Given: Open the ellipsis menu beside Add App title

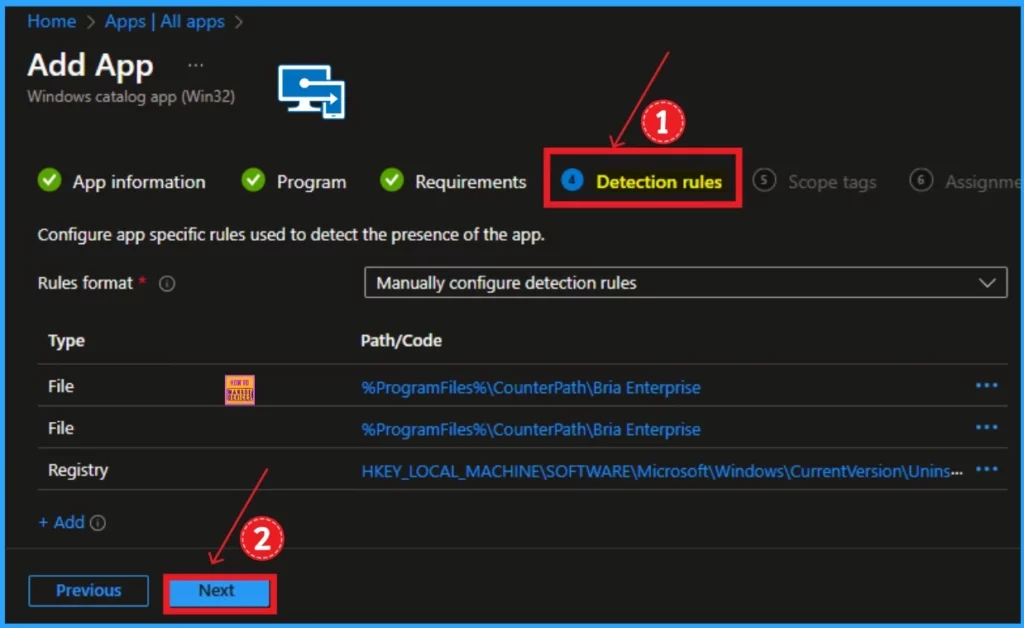Looking at the screenshot, I should pos(195,65).
